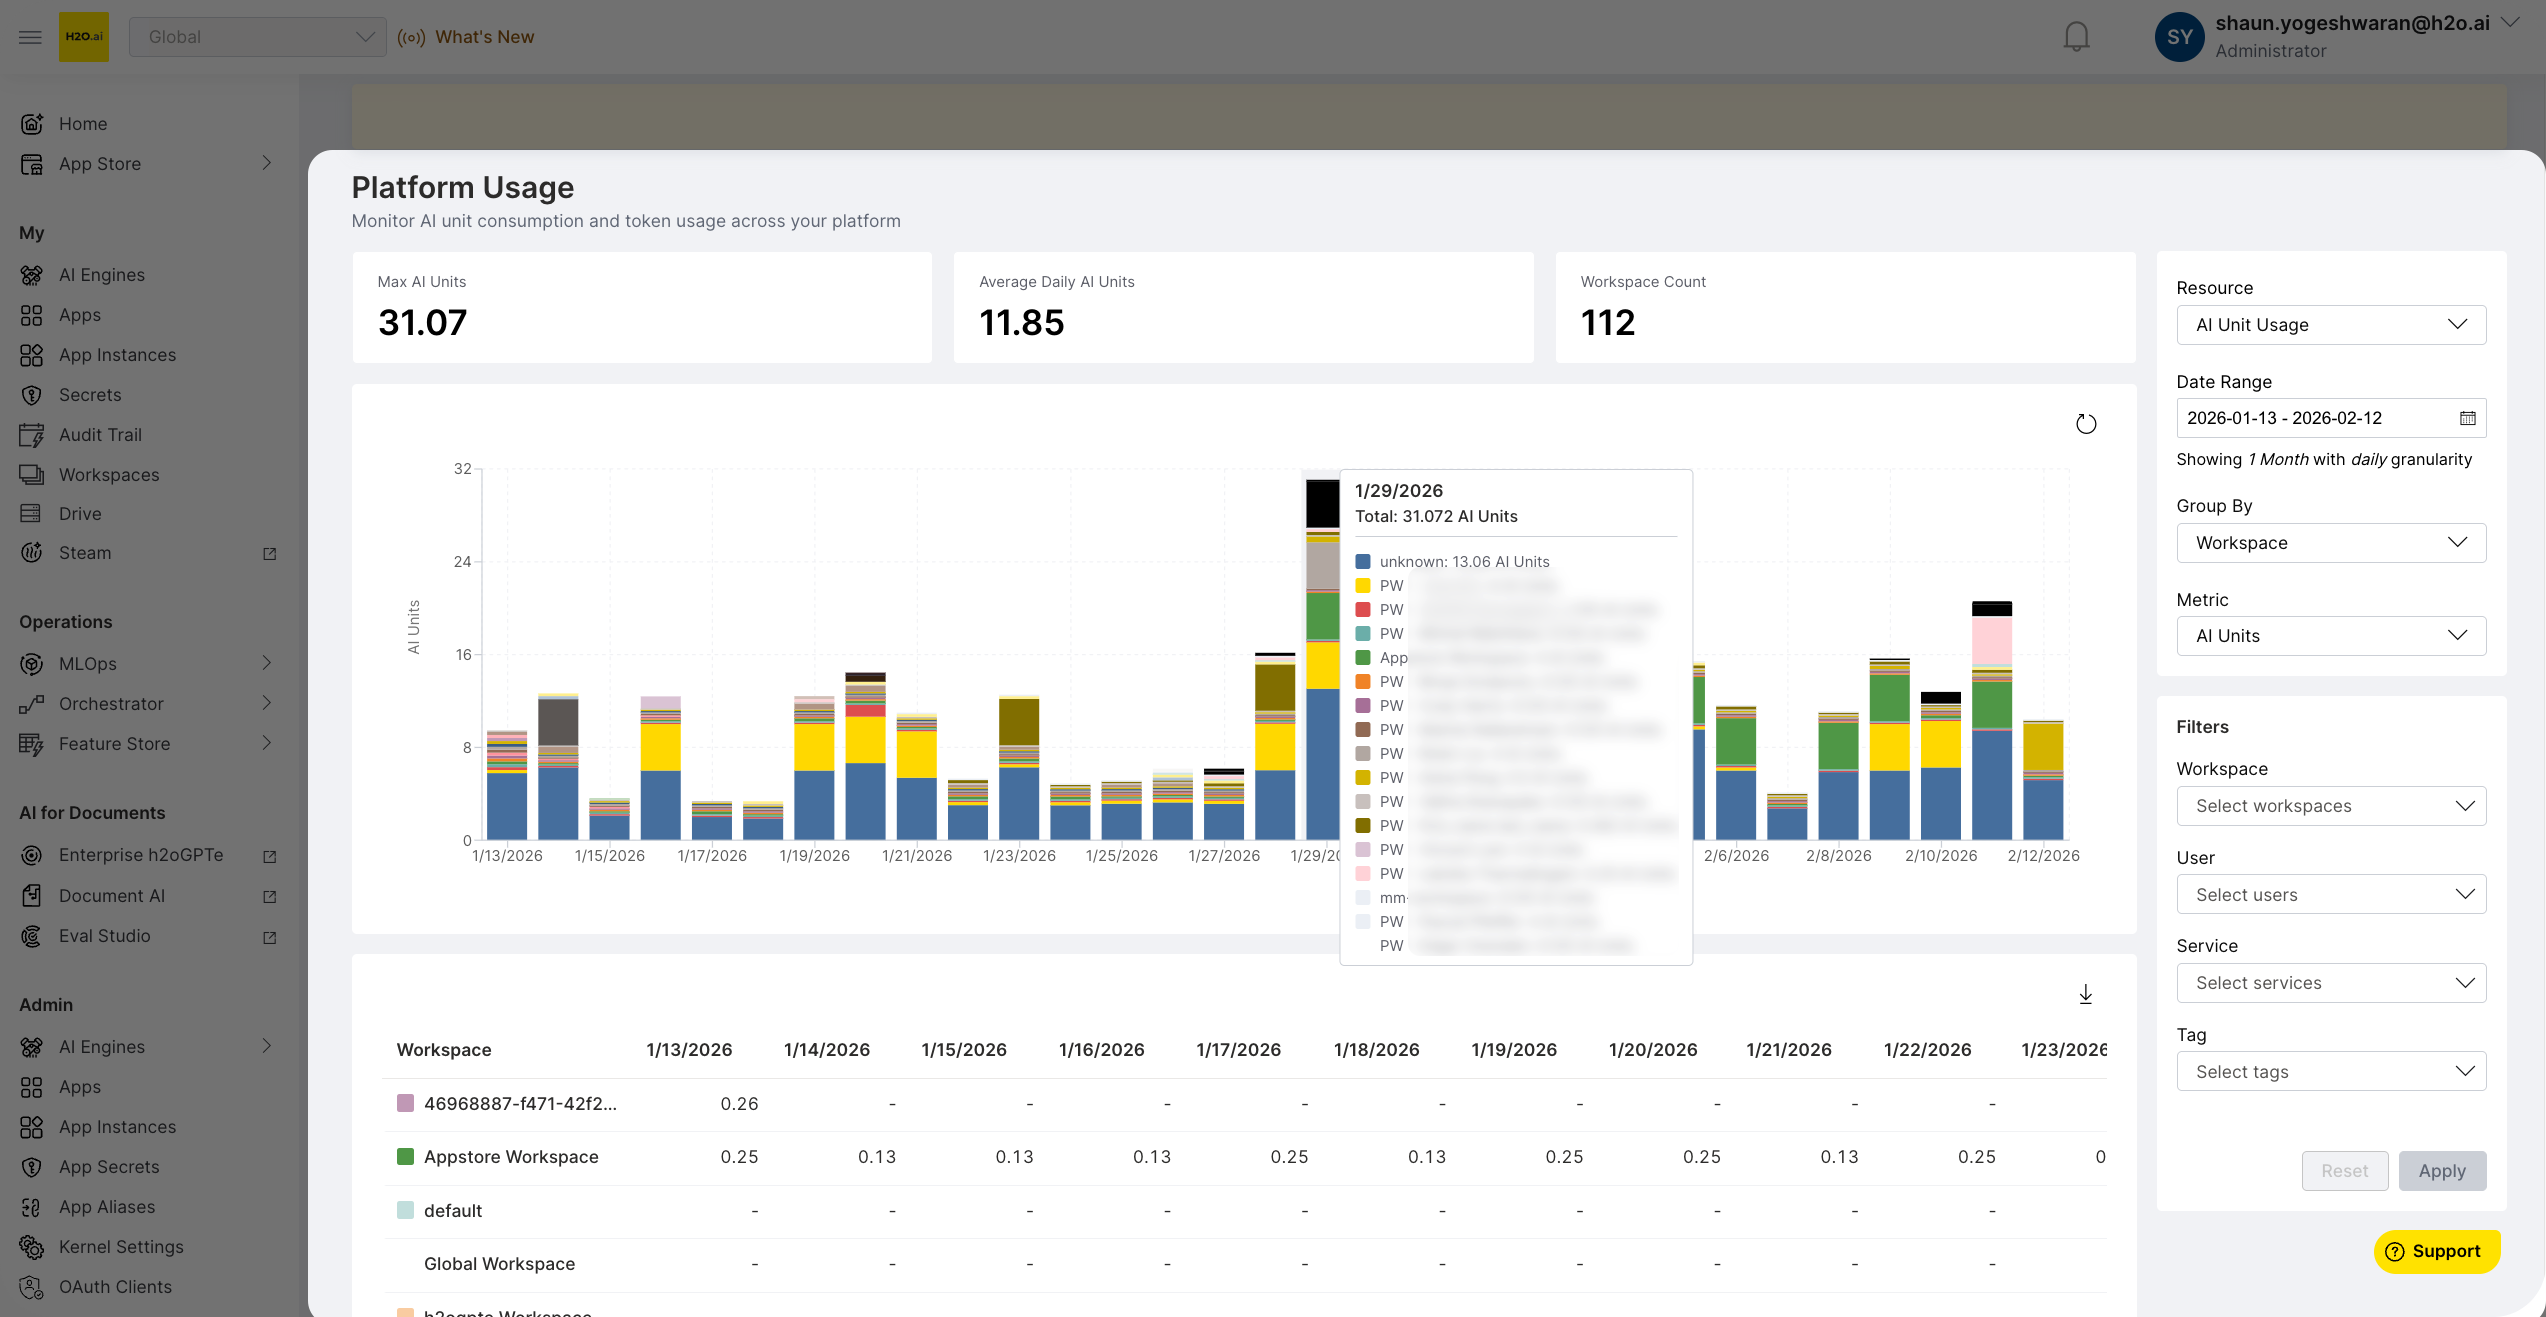Click the notification bell icon

2076,37
